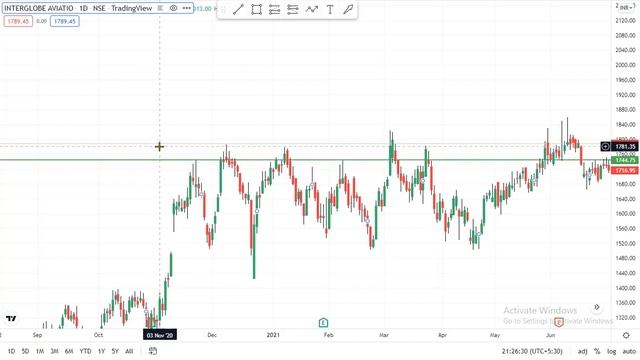Switch to the 1Y date range

[102, 351]
